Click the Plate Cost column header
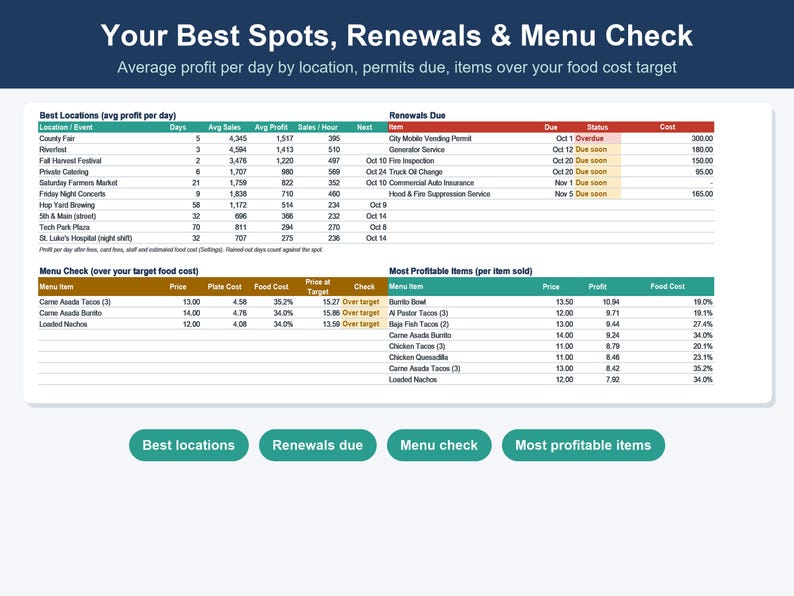The height and width of the screenshot is (596, 794). pyautogui.click(x=224, y=287)
